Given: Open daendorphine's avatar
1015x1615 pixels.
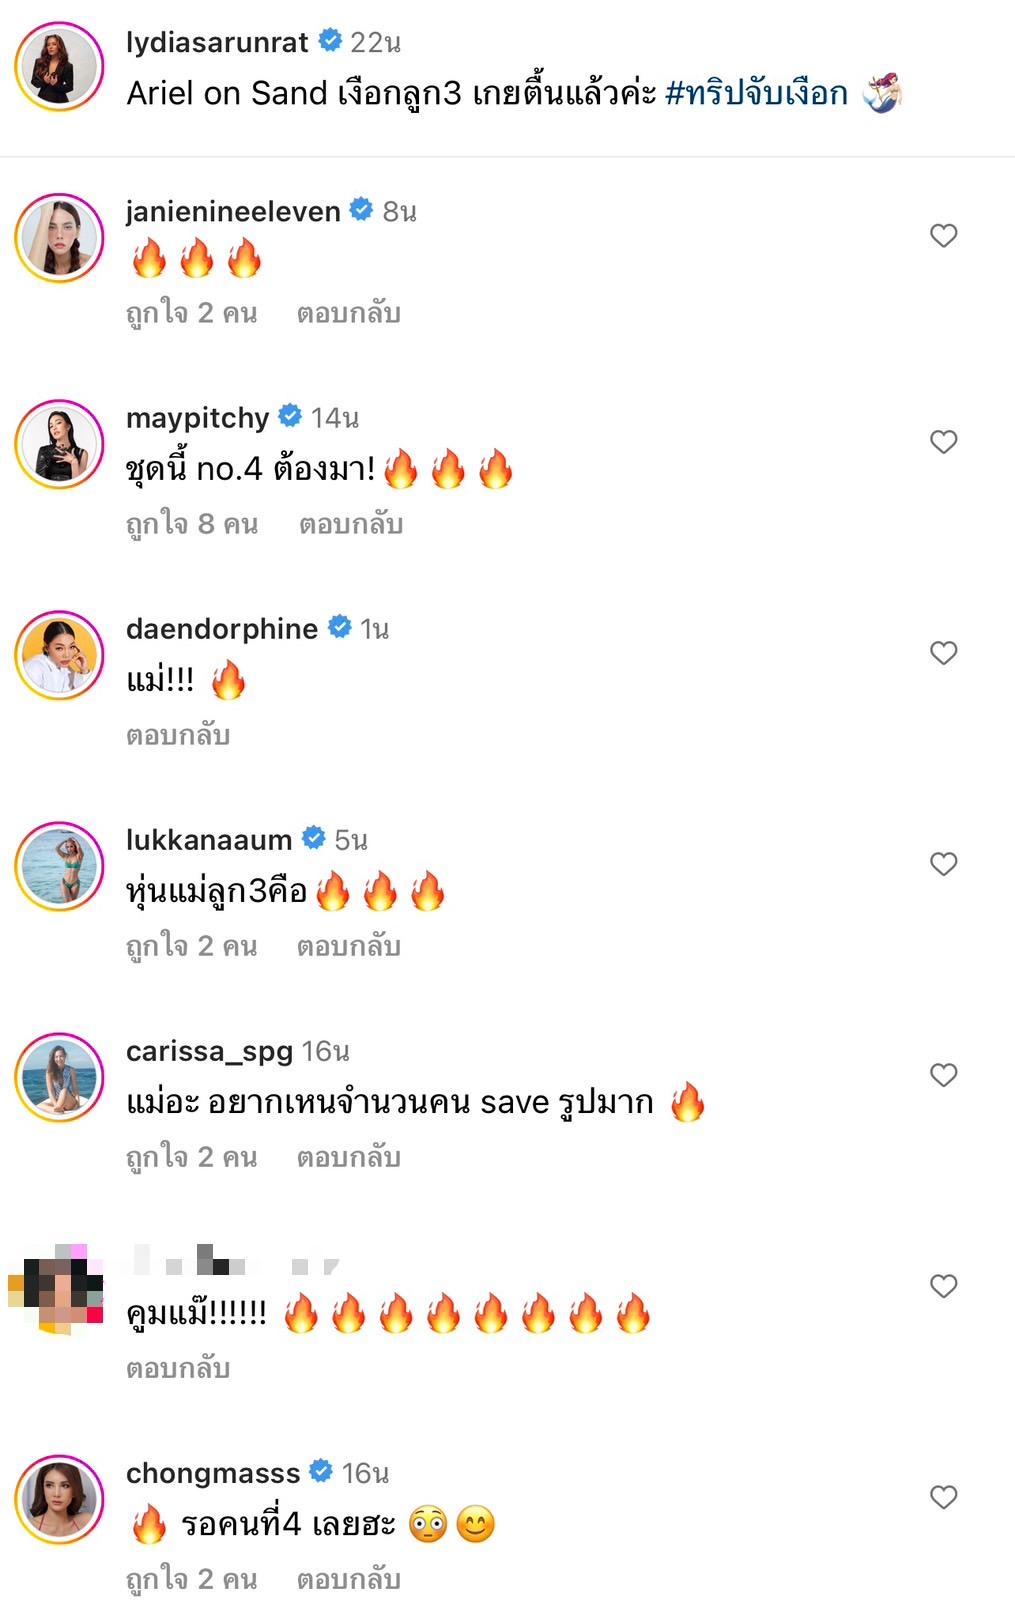Looking at the screenshot, I should pos(60,656).
